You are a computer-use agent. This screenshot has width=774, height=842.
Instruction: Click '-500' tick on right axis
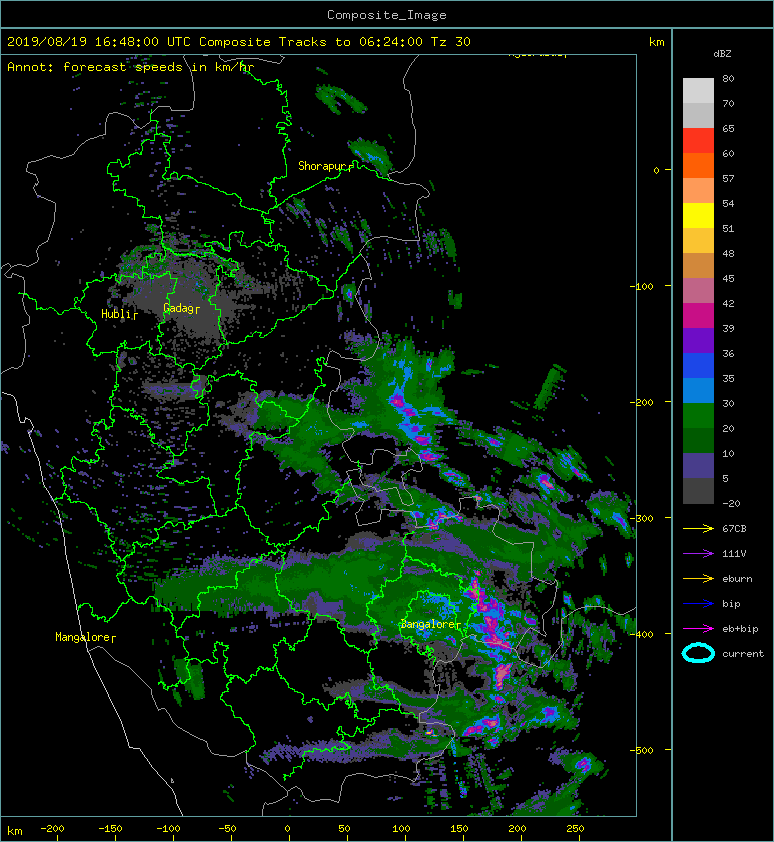point(642,750)
